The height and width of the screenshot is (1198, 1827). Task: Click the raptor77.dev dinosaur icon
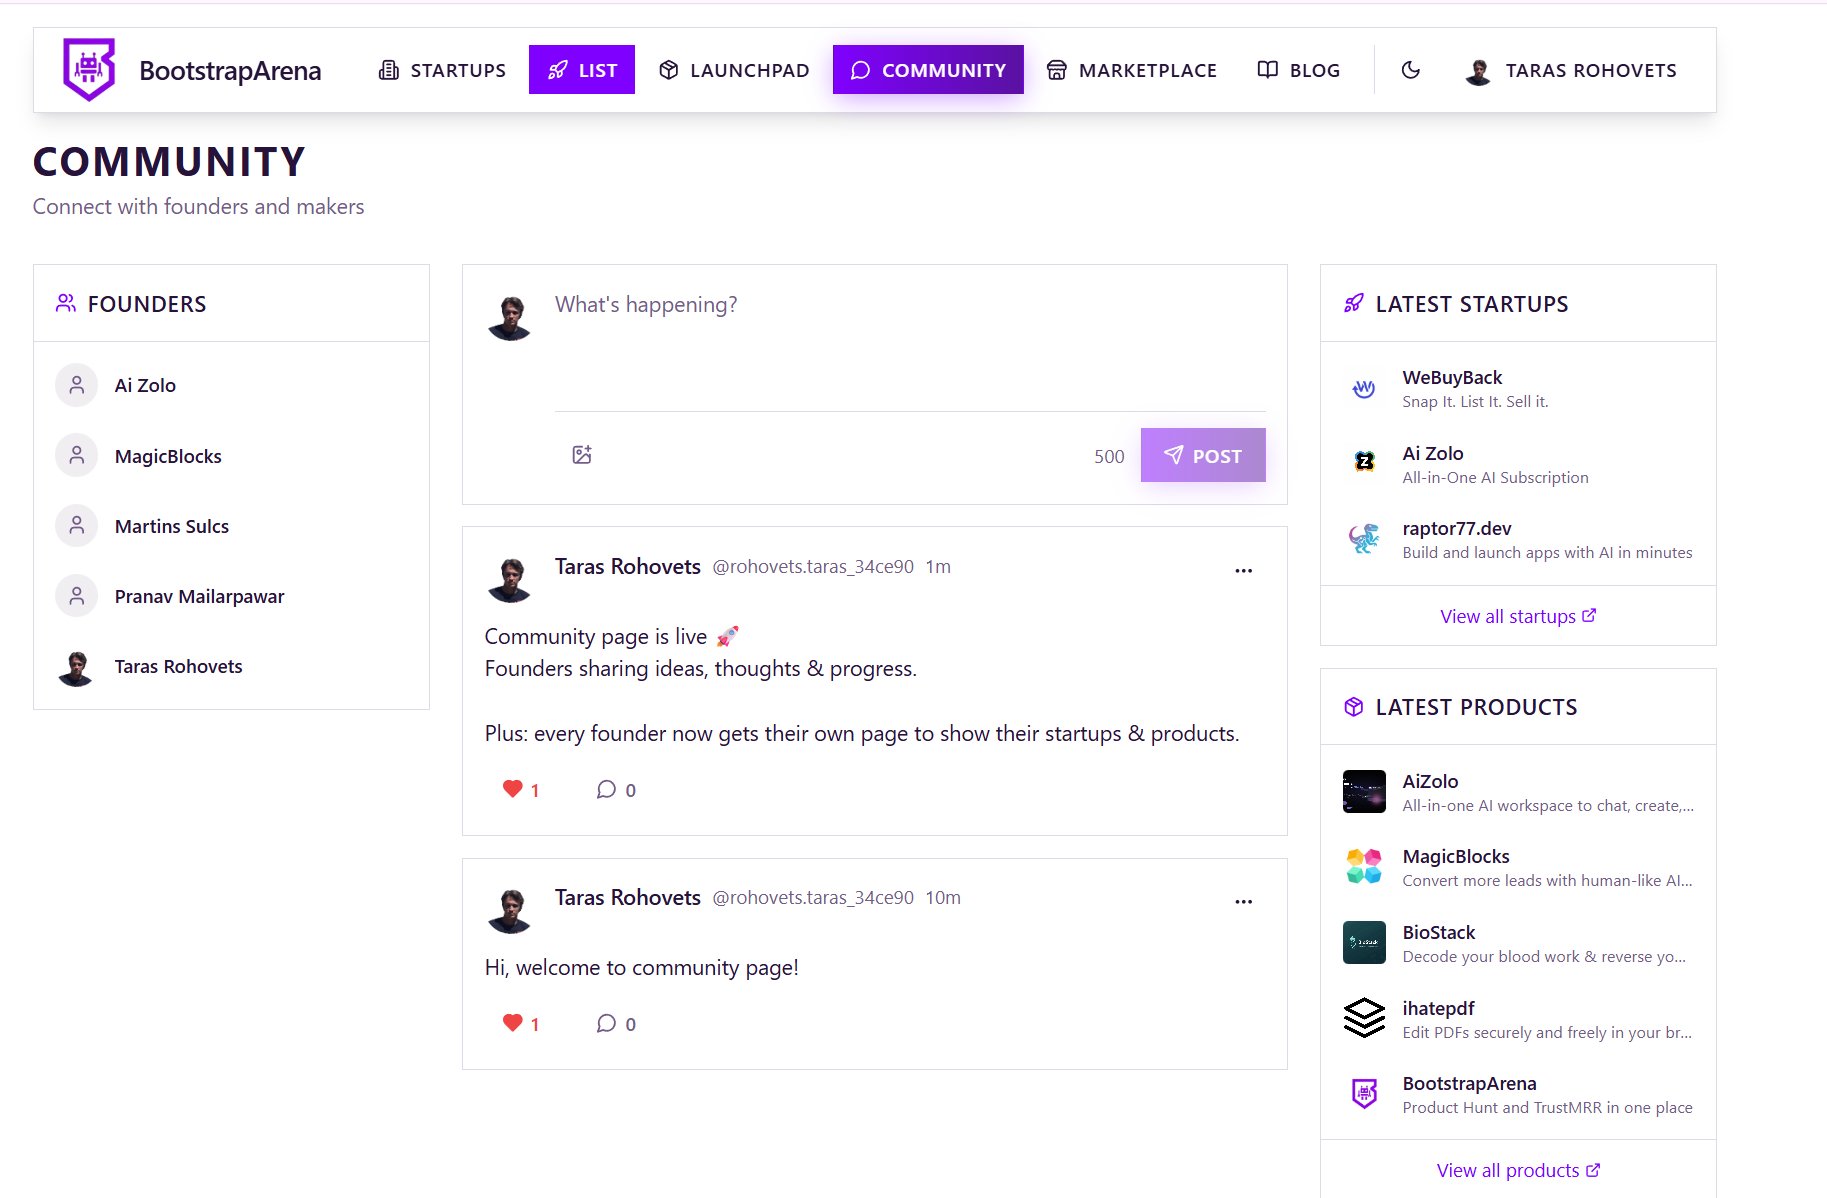[1363, 540]
